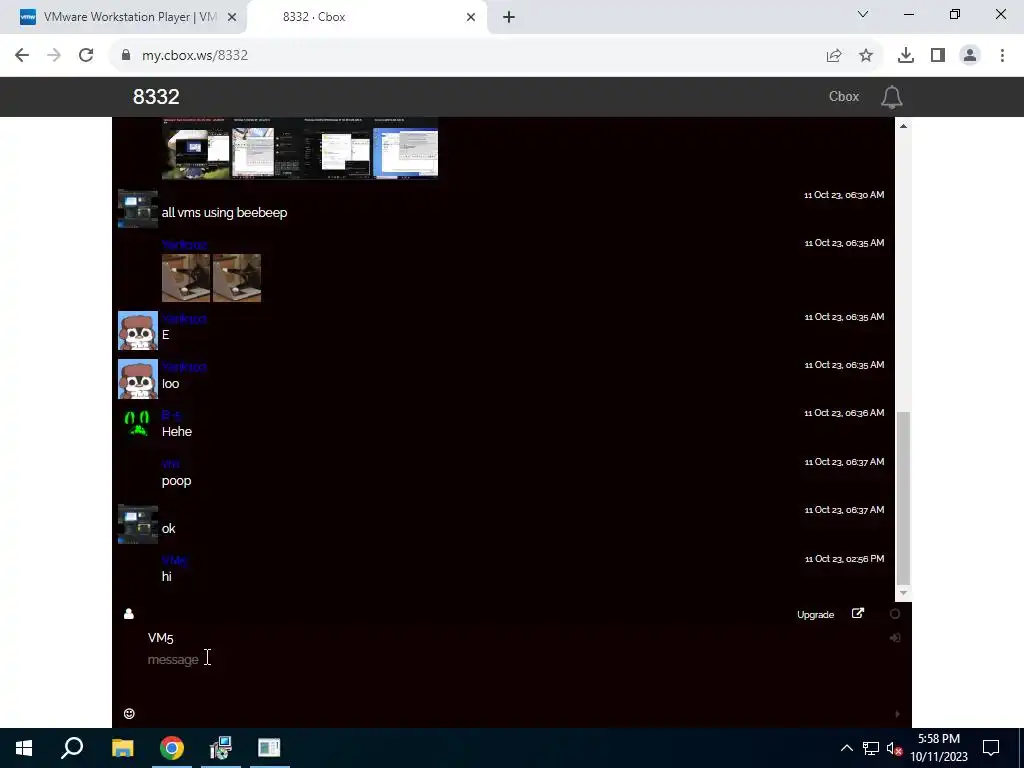Click the chat scrollbar thumb
Screen dimensions: 1024x768
[x=903, y=498]
